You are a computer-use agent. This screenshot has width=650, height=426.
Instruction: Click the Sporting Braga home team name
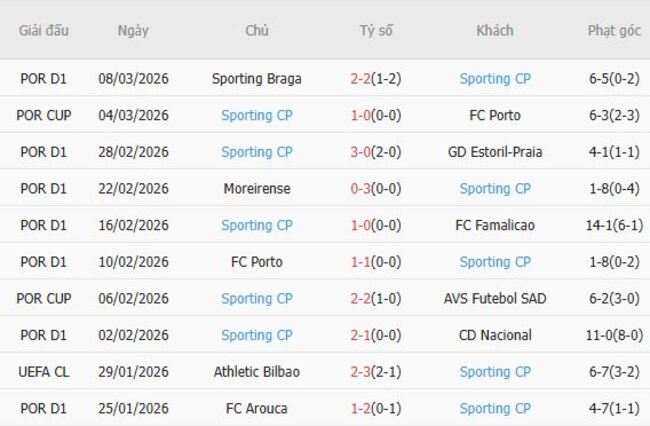[256, 78]
